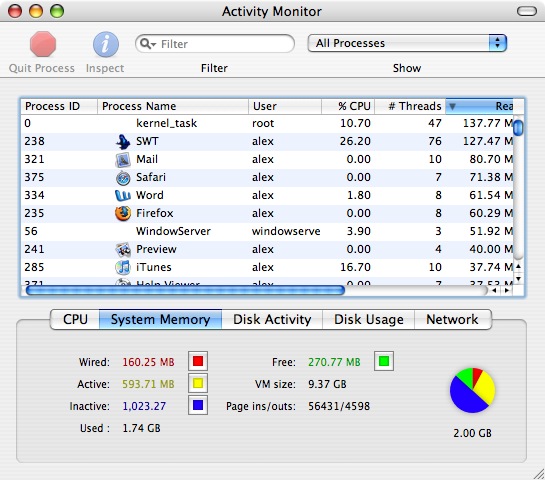Select the Mail app icon in list
545x480 pixels.
click(123, 160)
